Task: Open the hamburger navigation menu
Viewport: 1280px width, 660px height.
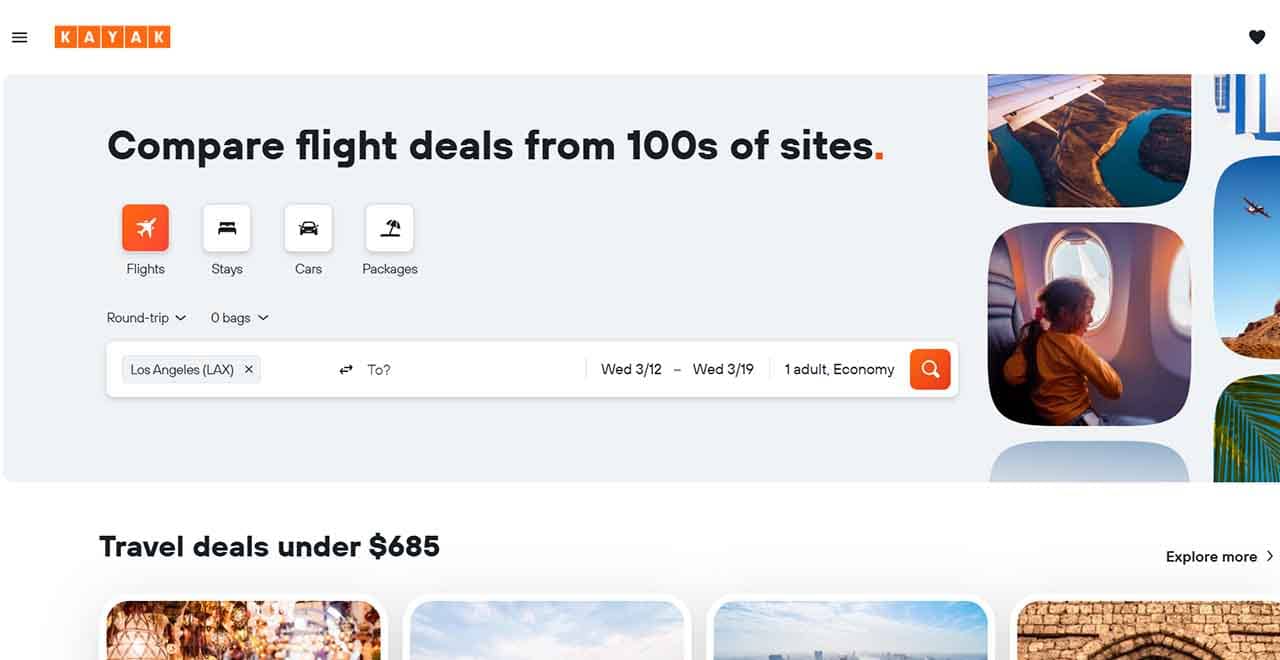Action: point(19,38)
